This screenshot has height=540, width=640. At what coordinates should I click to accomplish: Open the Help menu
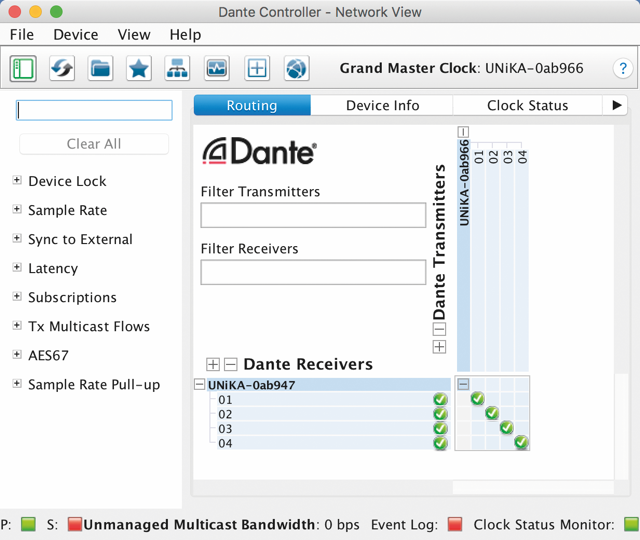click(x=185, y=35)
